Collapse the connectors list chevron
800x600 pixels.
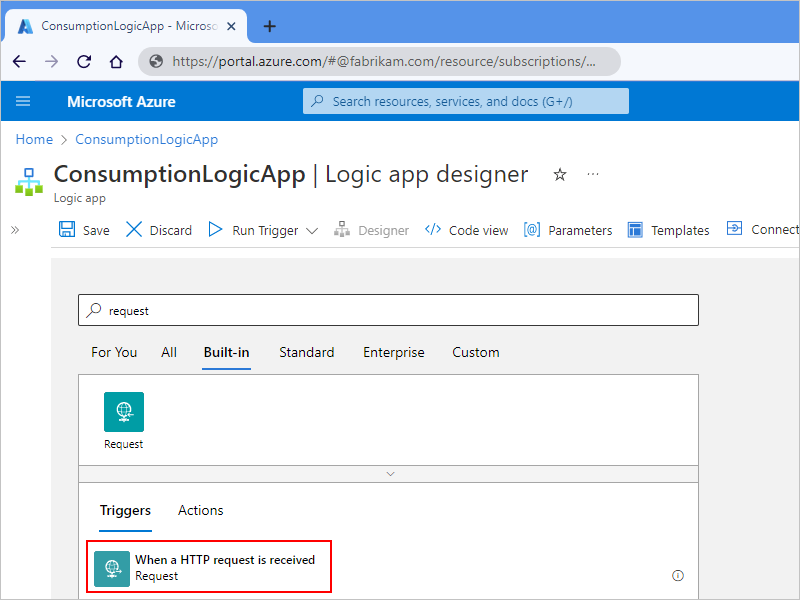tap(390, 474)
